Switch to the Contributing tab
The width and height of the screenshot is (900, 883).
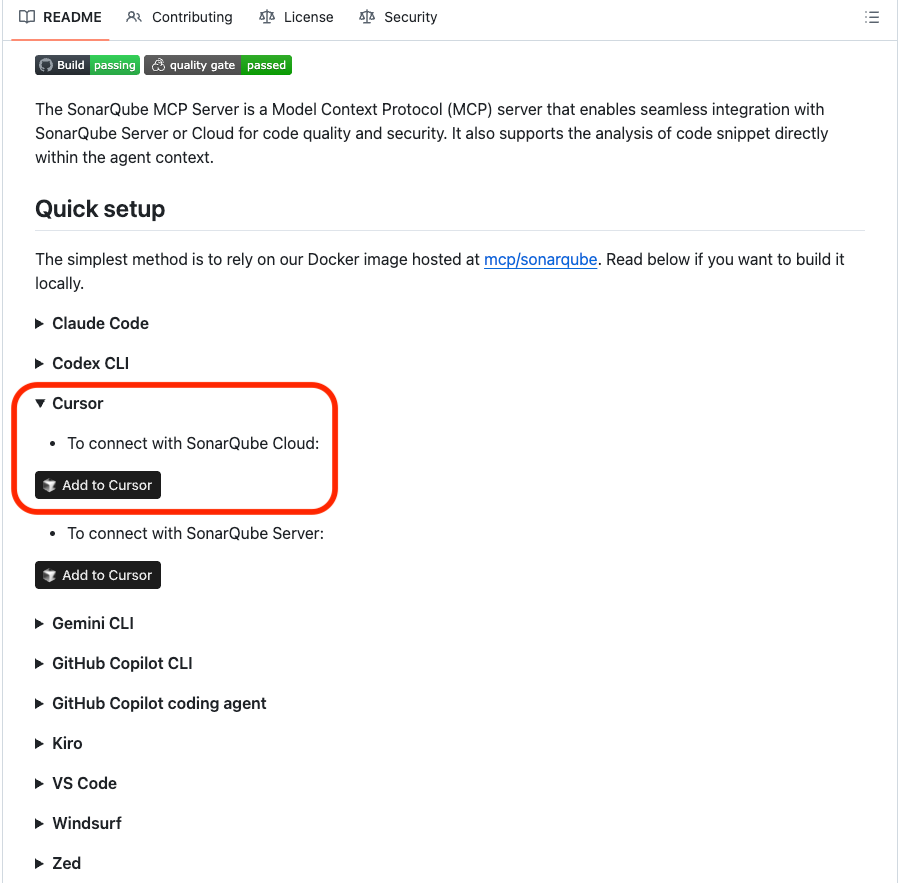[190, 17]
